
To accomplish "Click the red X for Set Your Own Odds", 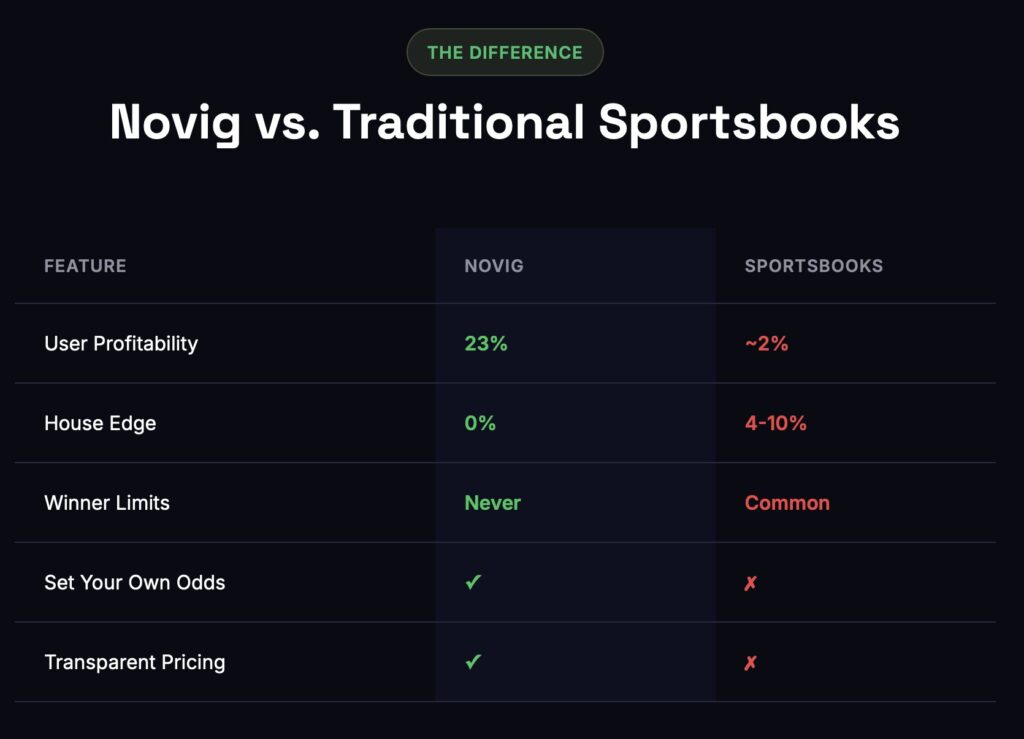I will click(x=750, y=583).
